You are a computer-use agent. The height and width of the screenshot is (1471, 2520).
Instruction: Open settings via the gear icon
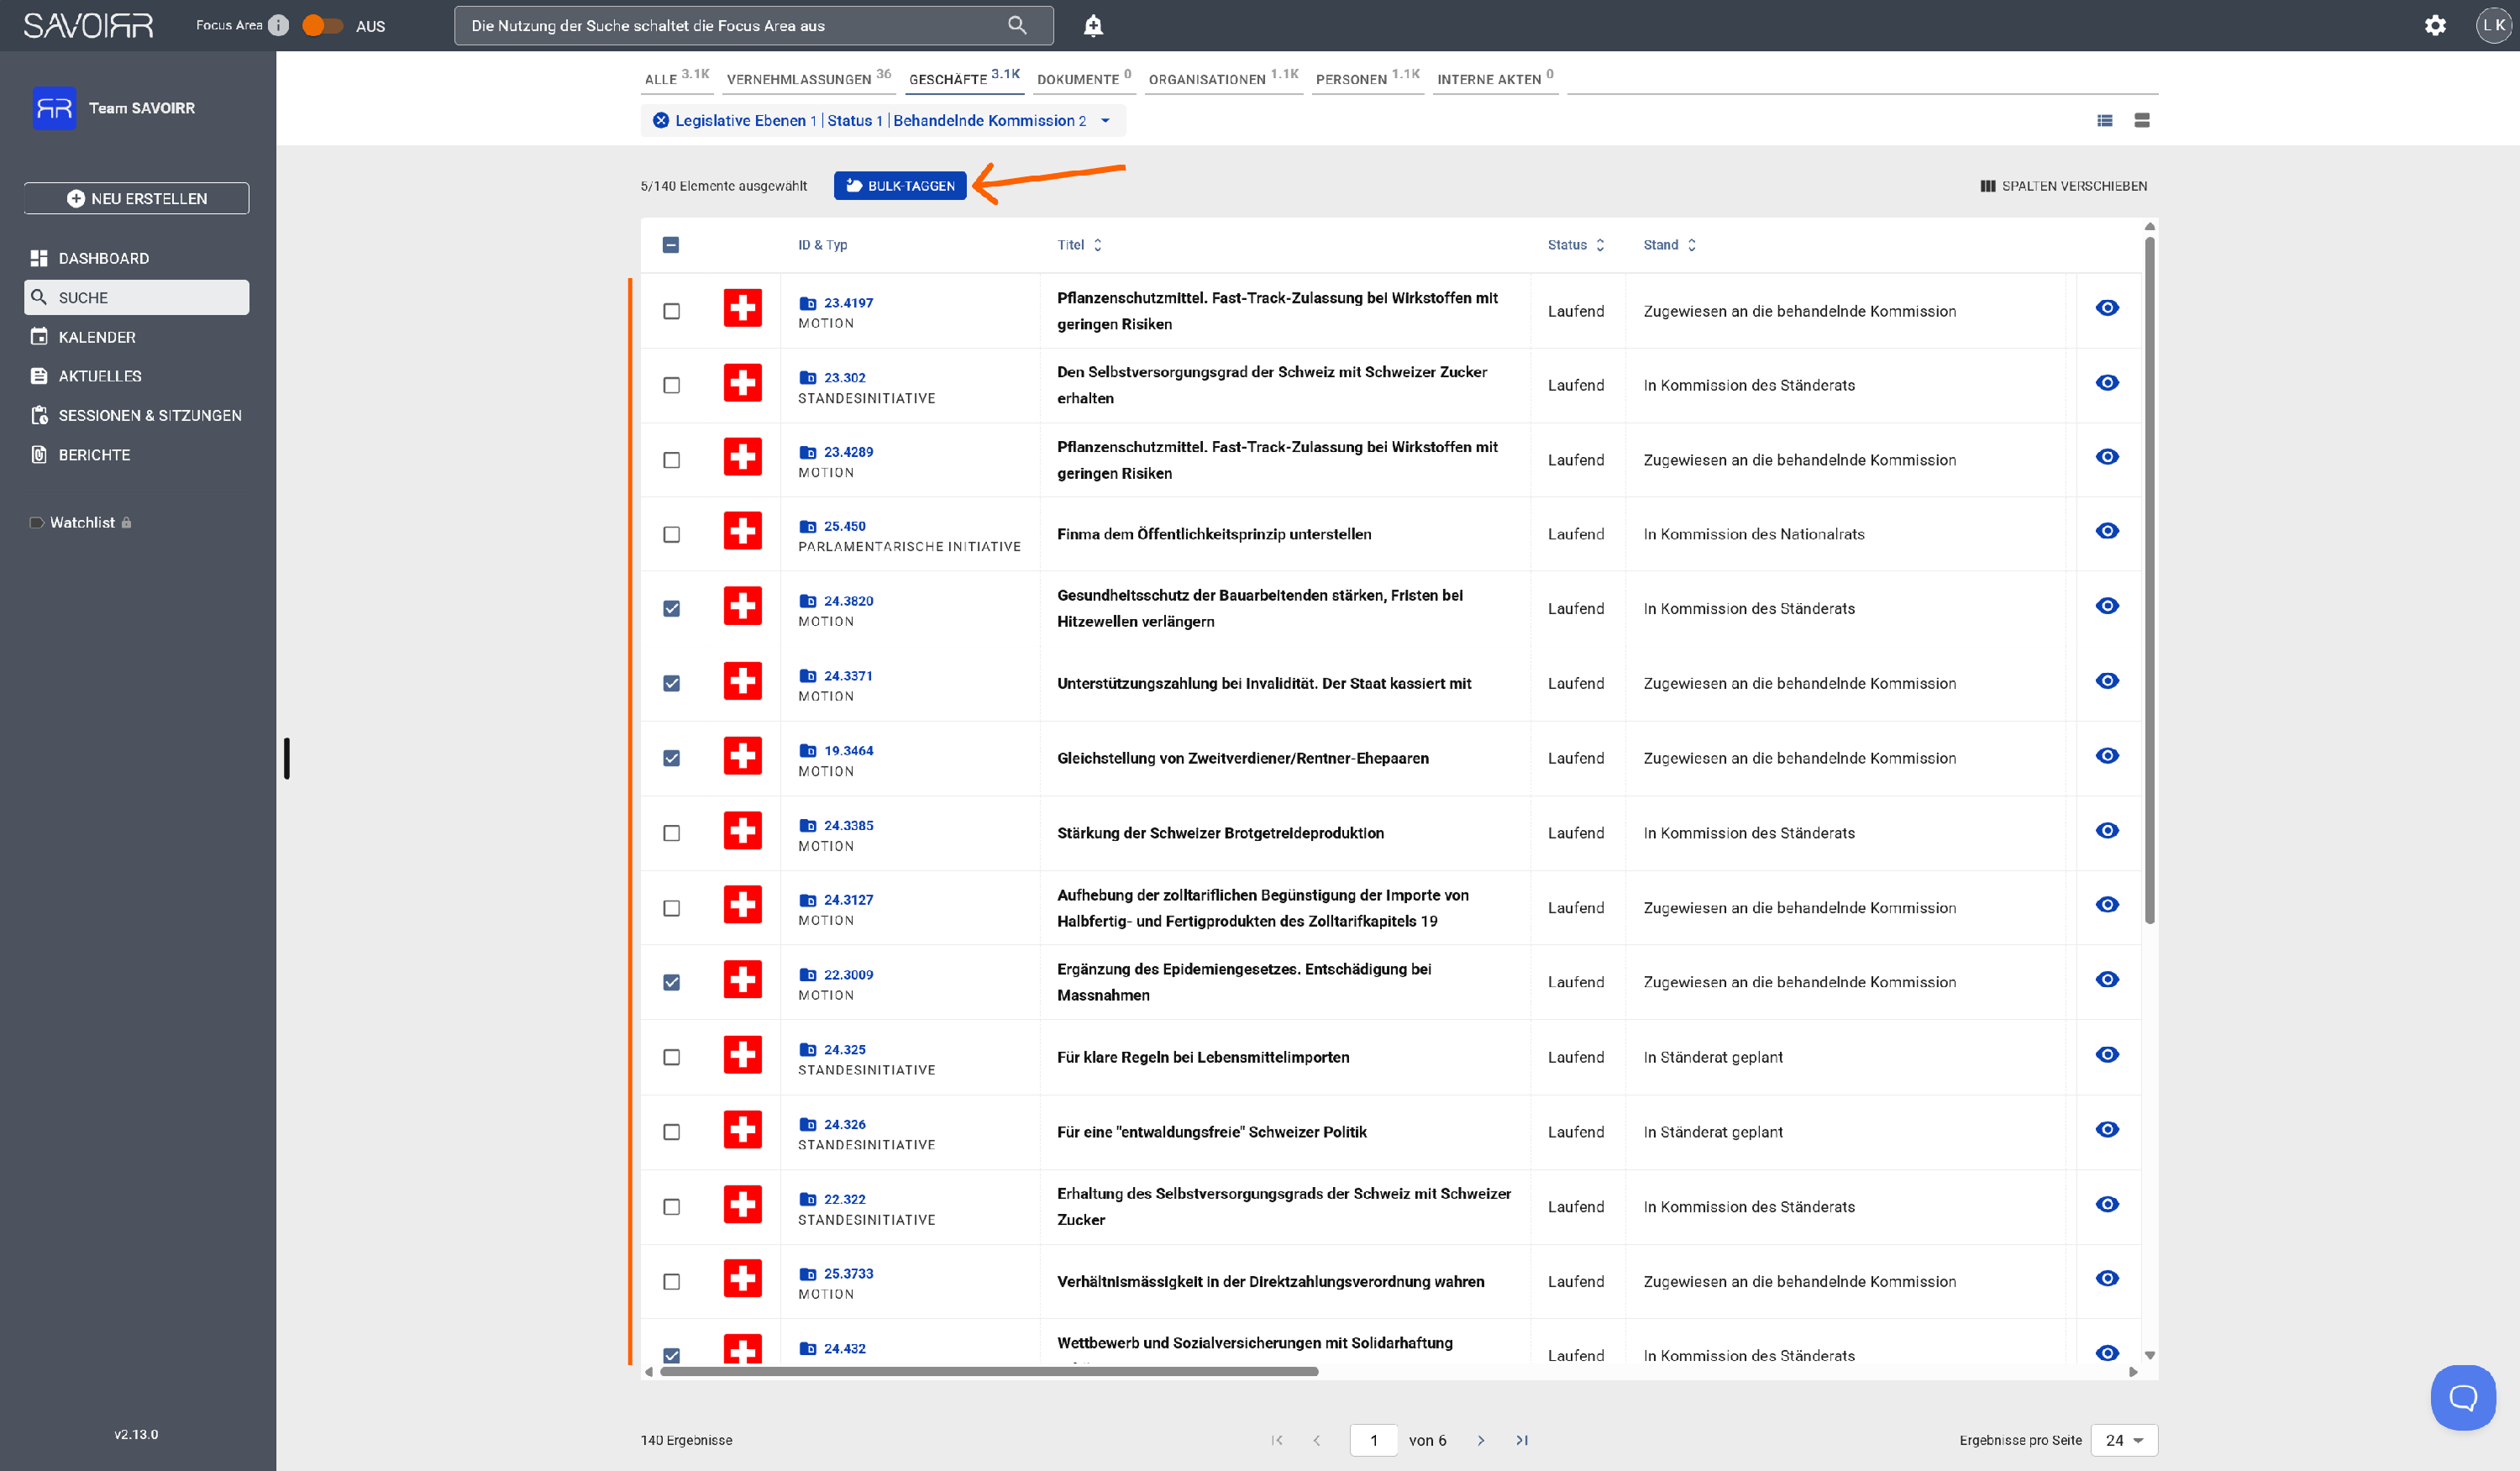pos(2435,26)
